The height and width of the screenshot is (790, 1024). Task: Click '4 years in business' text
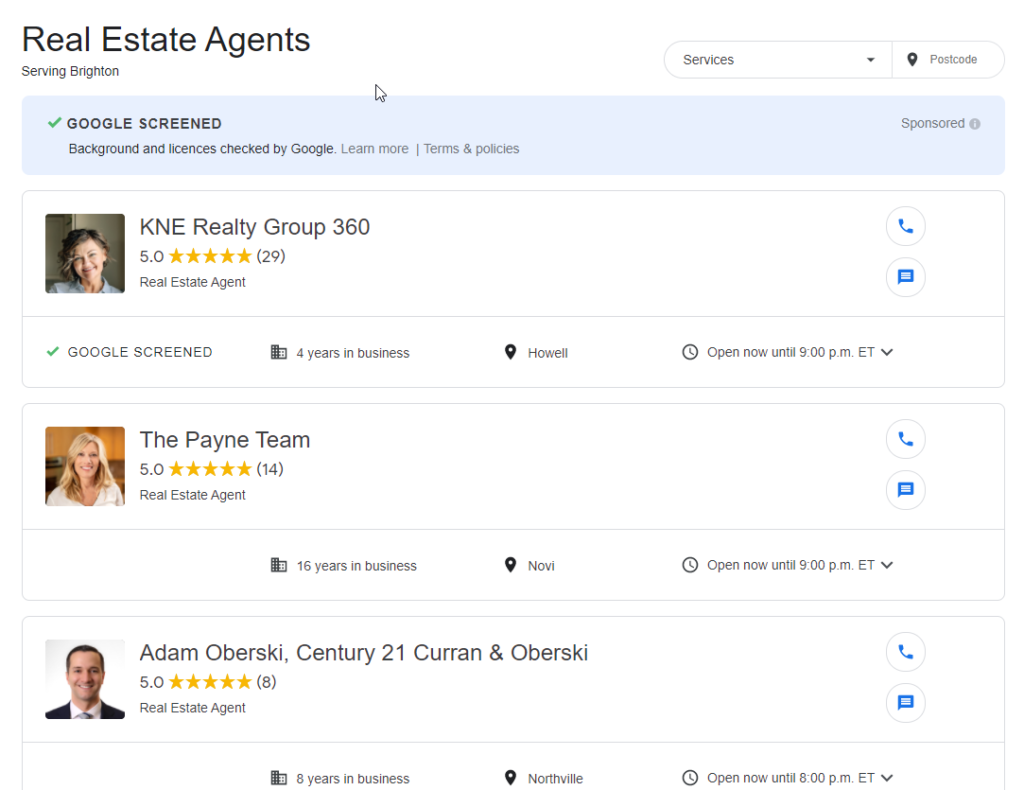pos(353,353)
